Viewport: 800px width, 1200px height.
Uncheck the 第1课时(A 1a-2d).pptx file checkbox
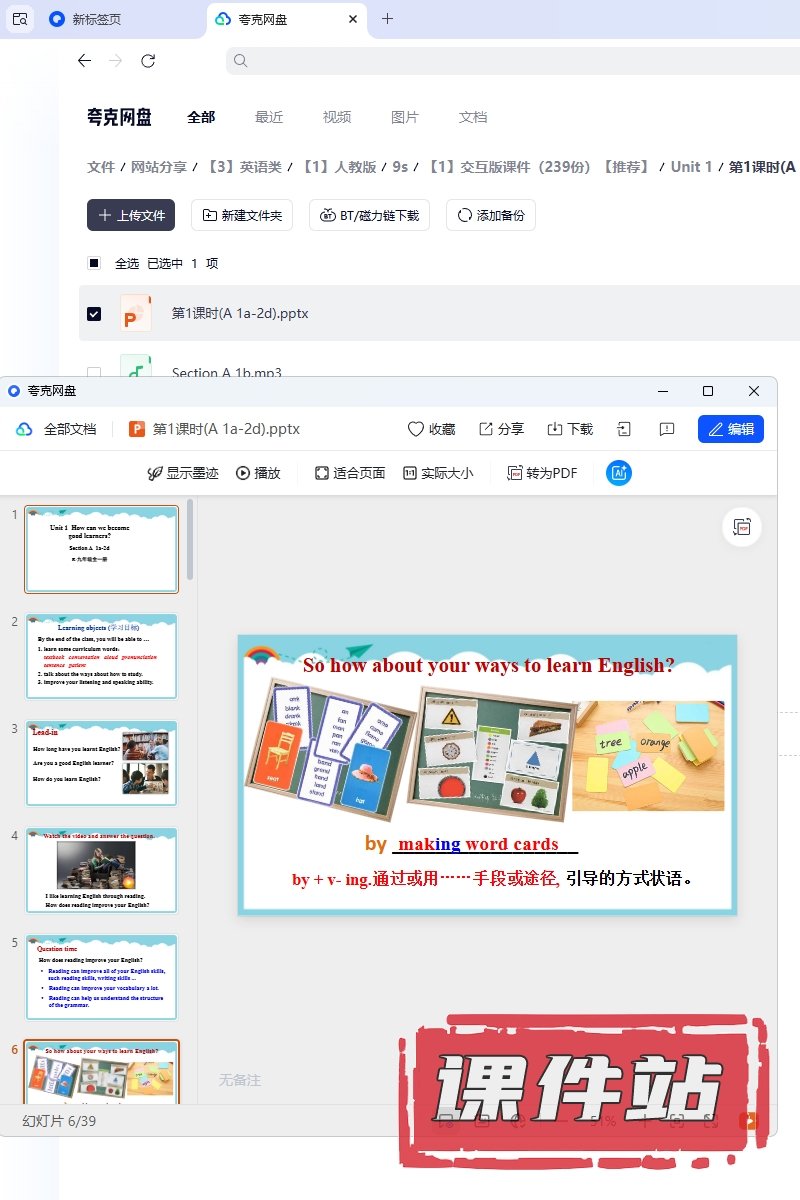(94, 313)
